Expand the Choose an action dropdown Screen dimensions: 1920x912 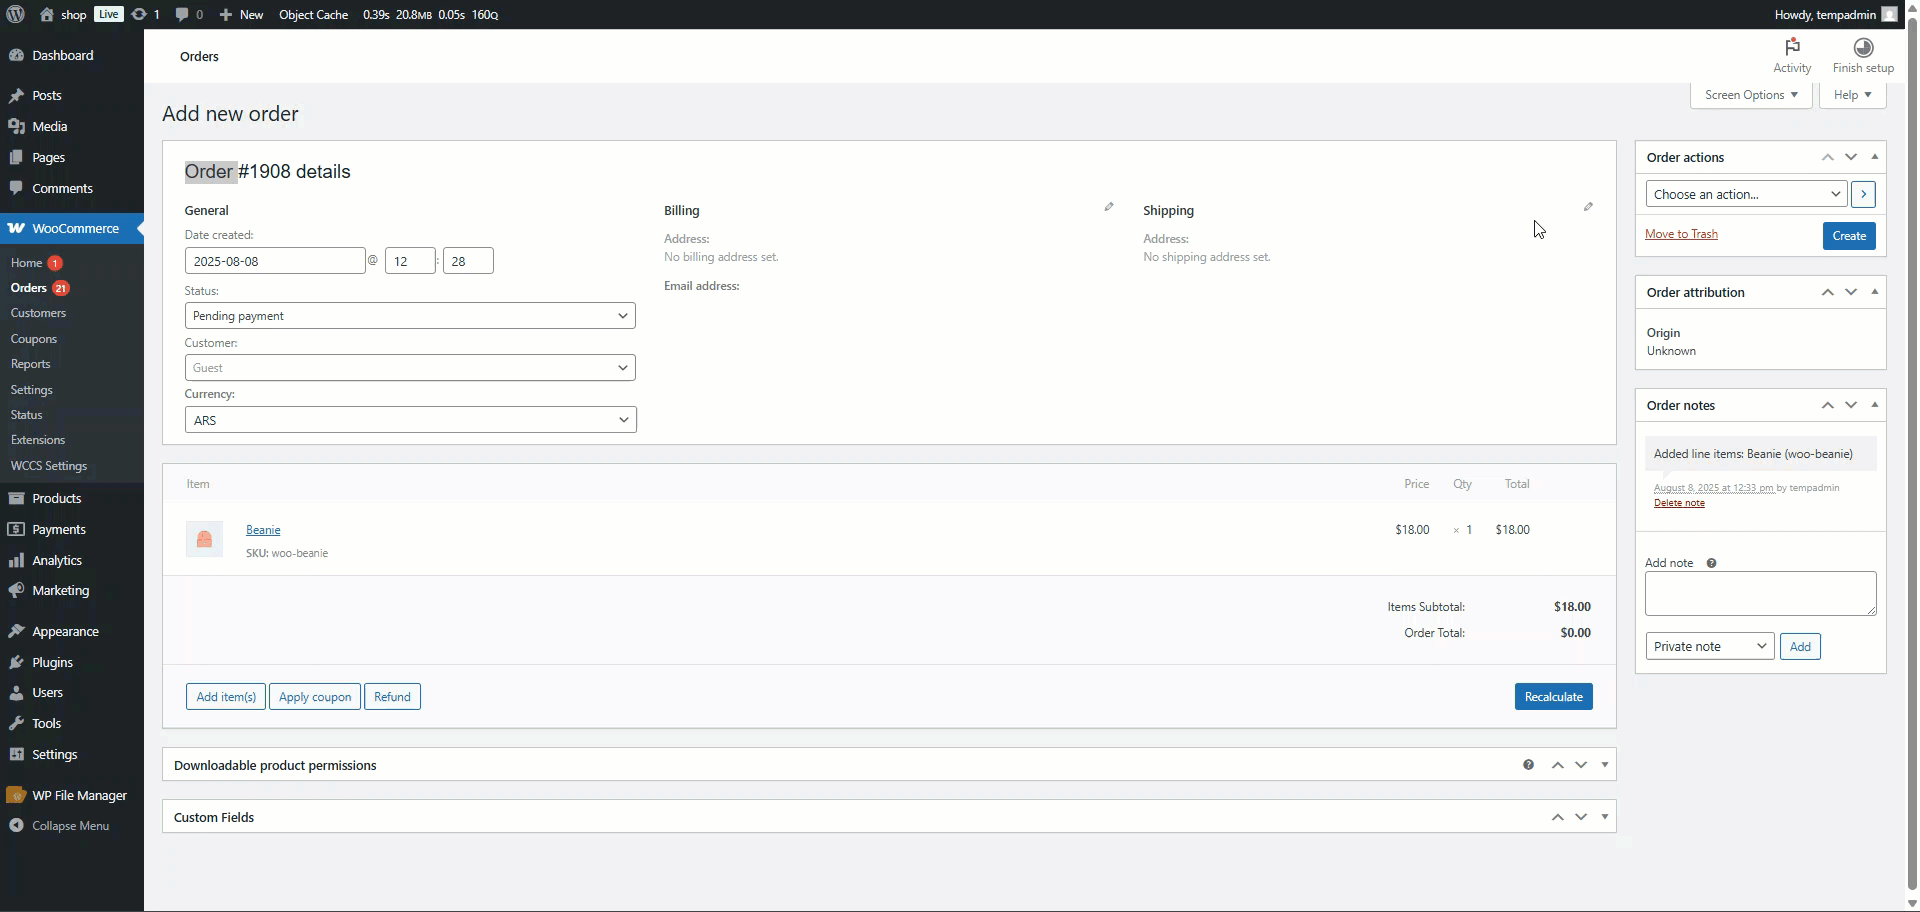tap(1745, 194)
